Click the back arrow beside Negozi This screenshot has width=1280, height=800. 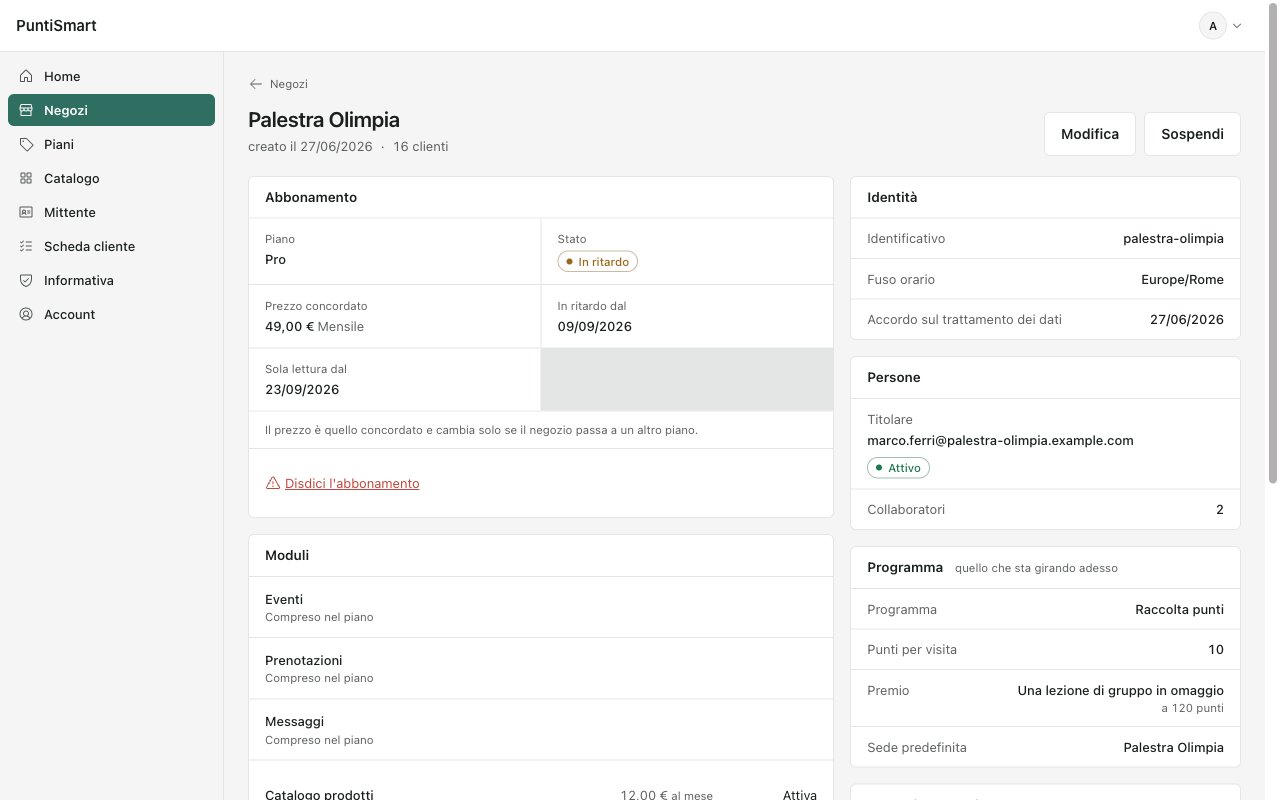pyautogui.click(x=256, y=84)
